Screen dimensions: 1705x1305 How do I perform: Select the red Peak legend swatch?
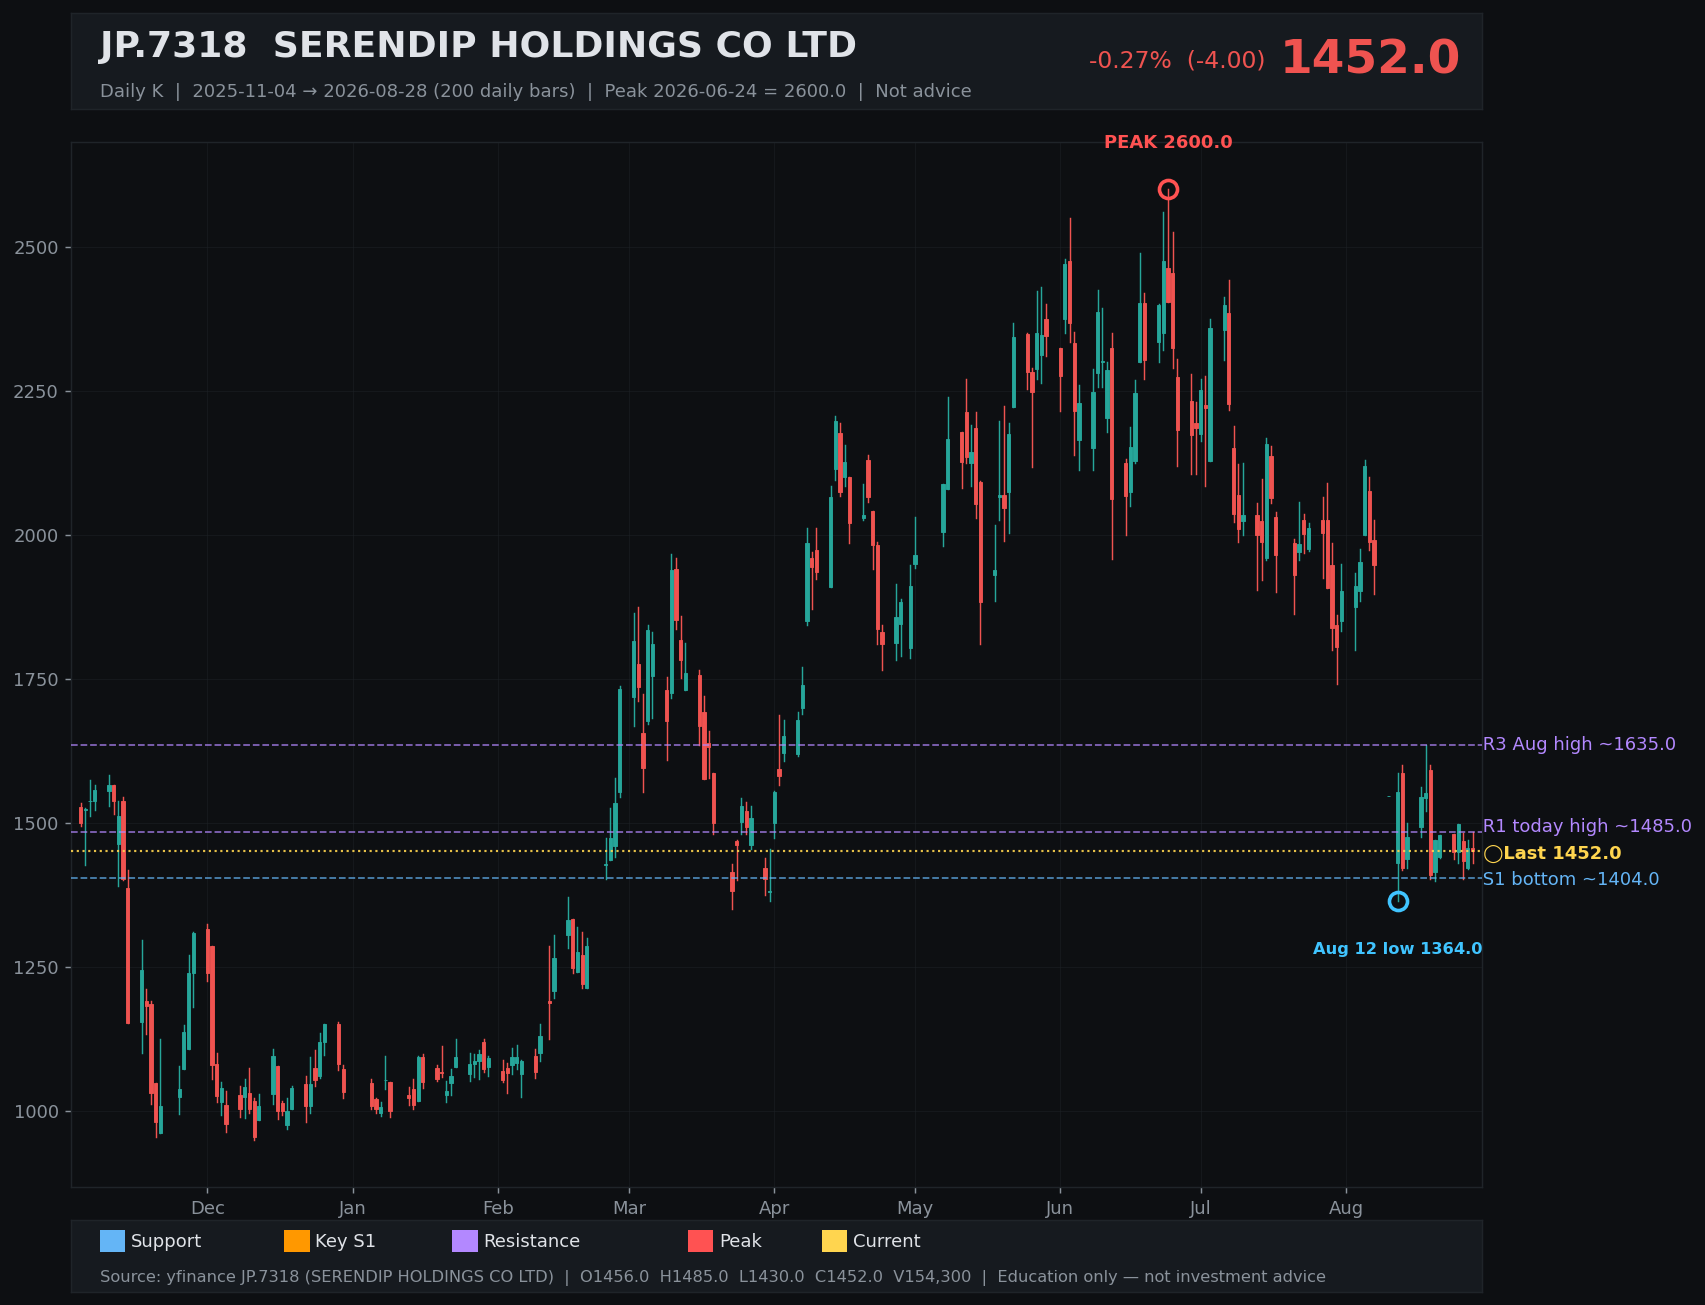[701, 1241]
